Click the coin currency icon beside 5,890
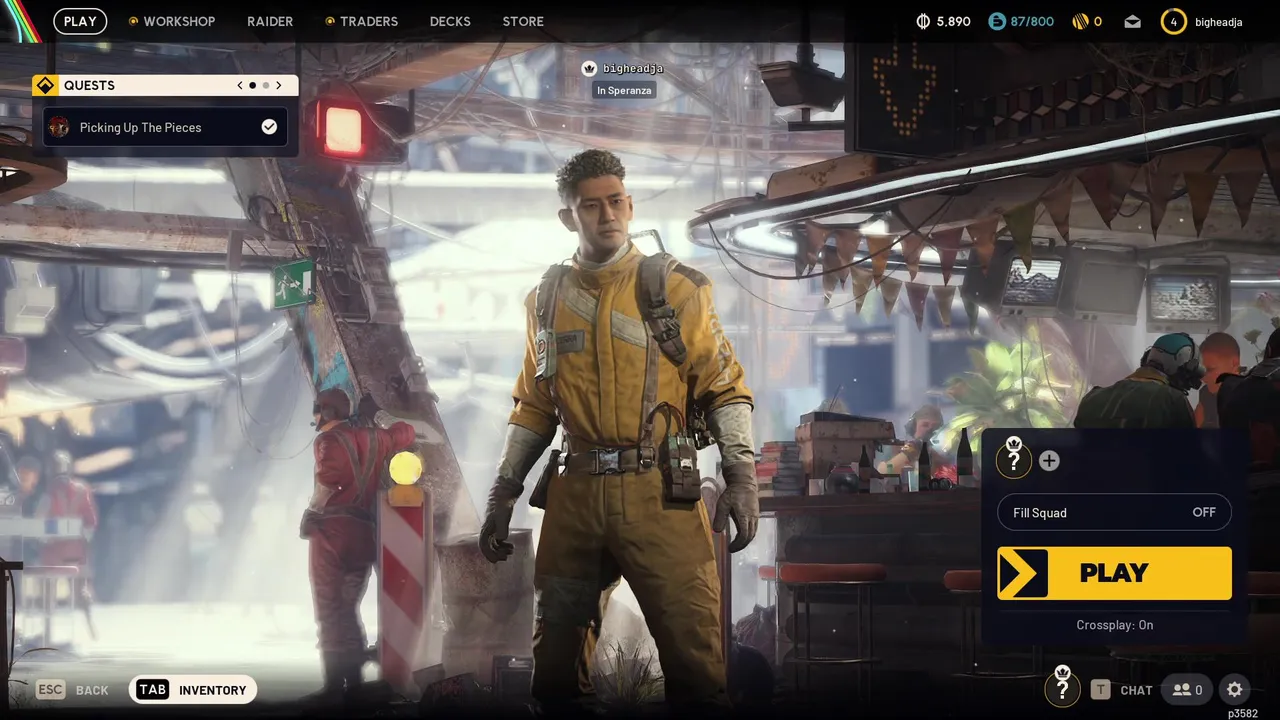1280x720 pixels. tap(923, 21)
